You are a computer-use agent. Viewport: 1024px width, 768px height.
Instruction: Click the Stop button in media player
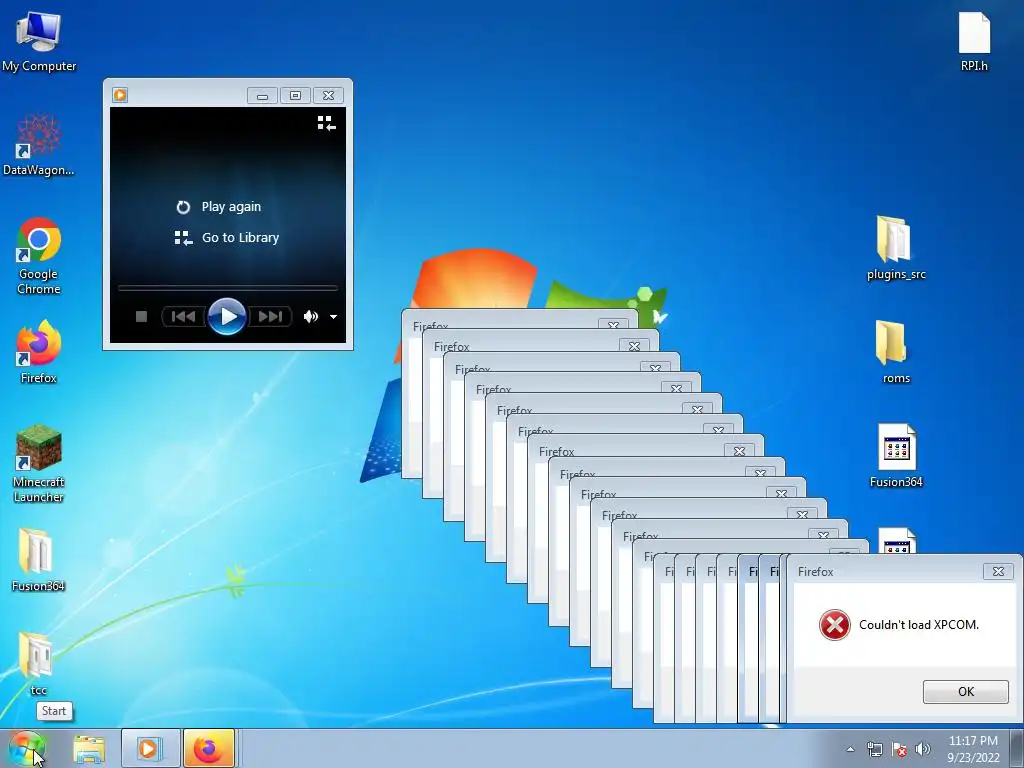point(141,317)
